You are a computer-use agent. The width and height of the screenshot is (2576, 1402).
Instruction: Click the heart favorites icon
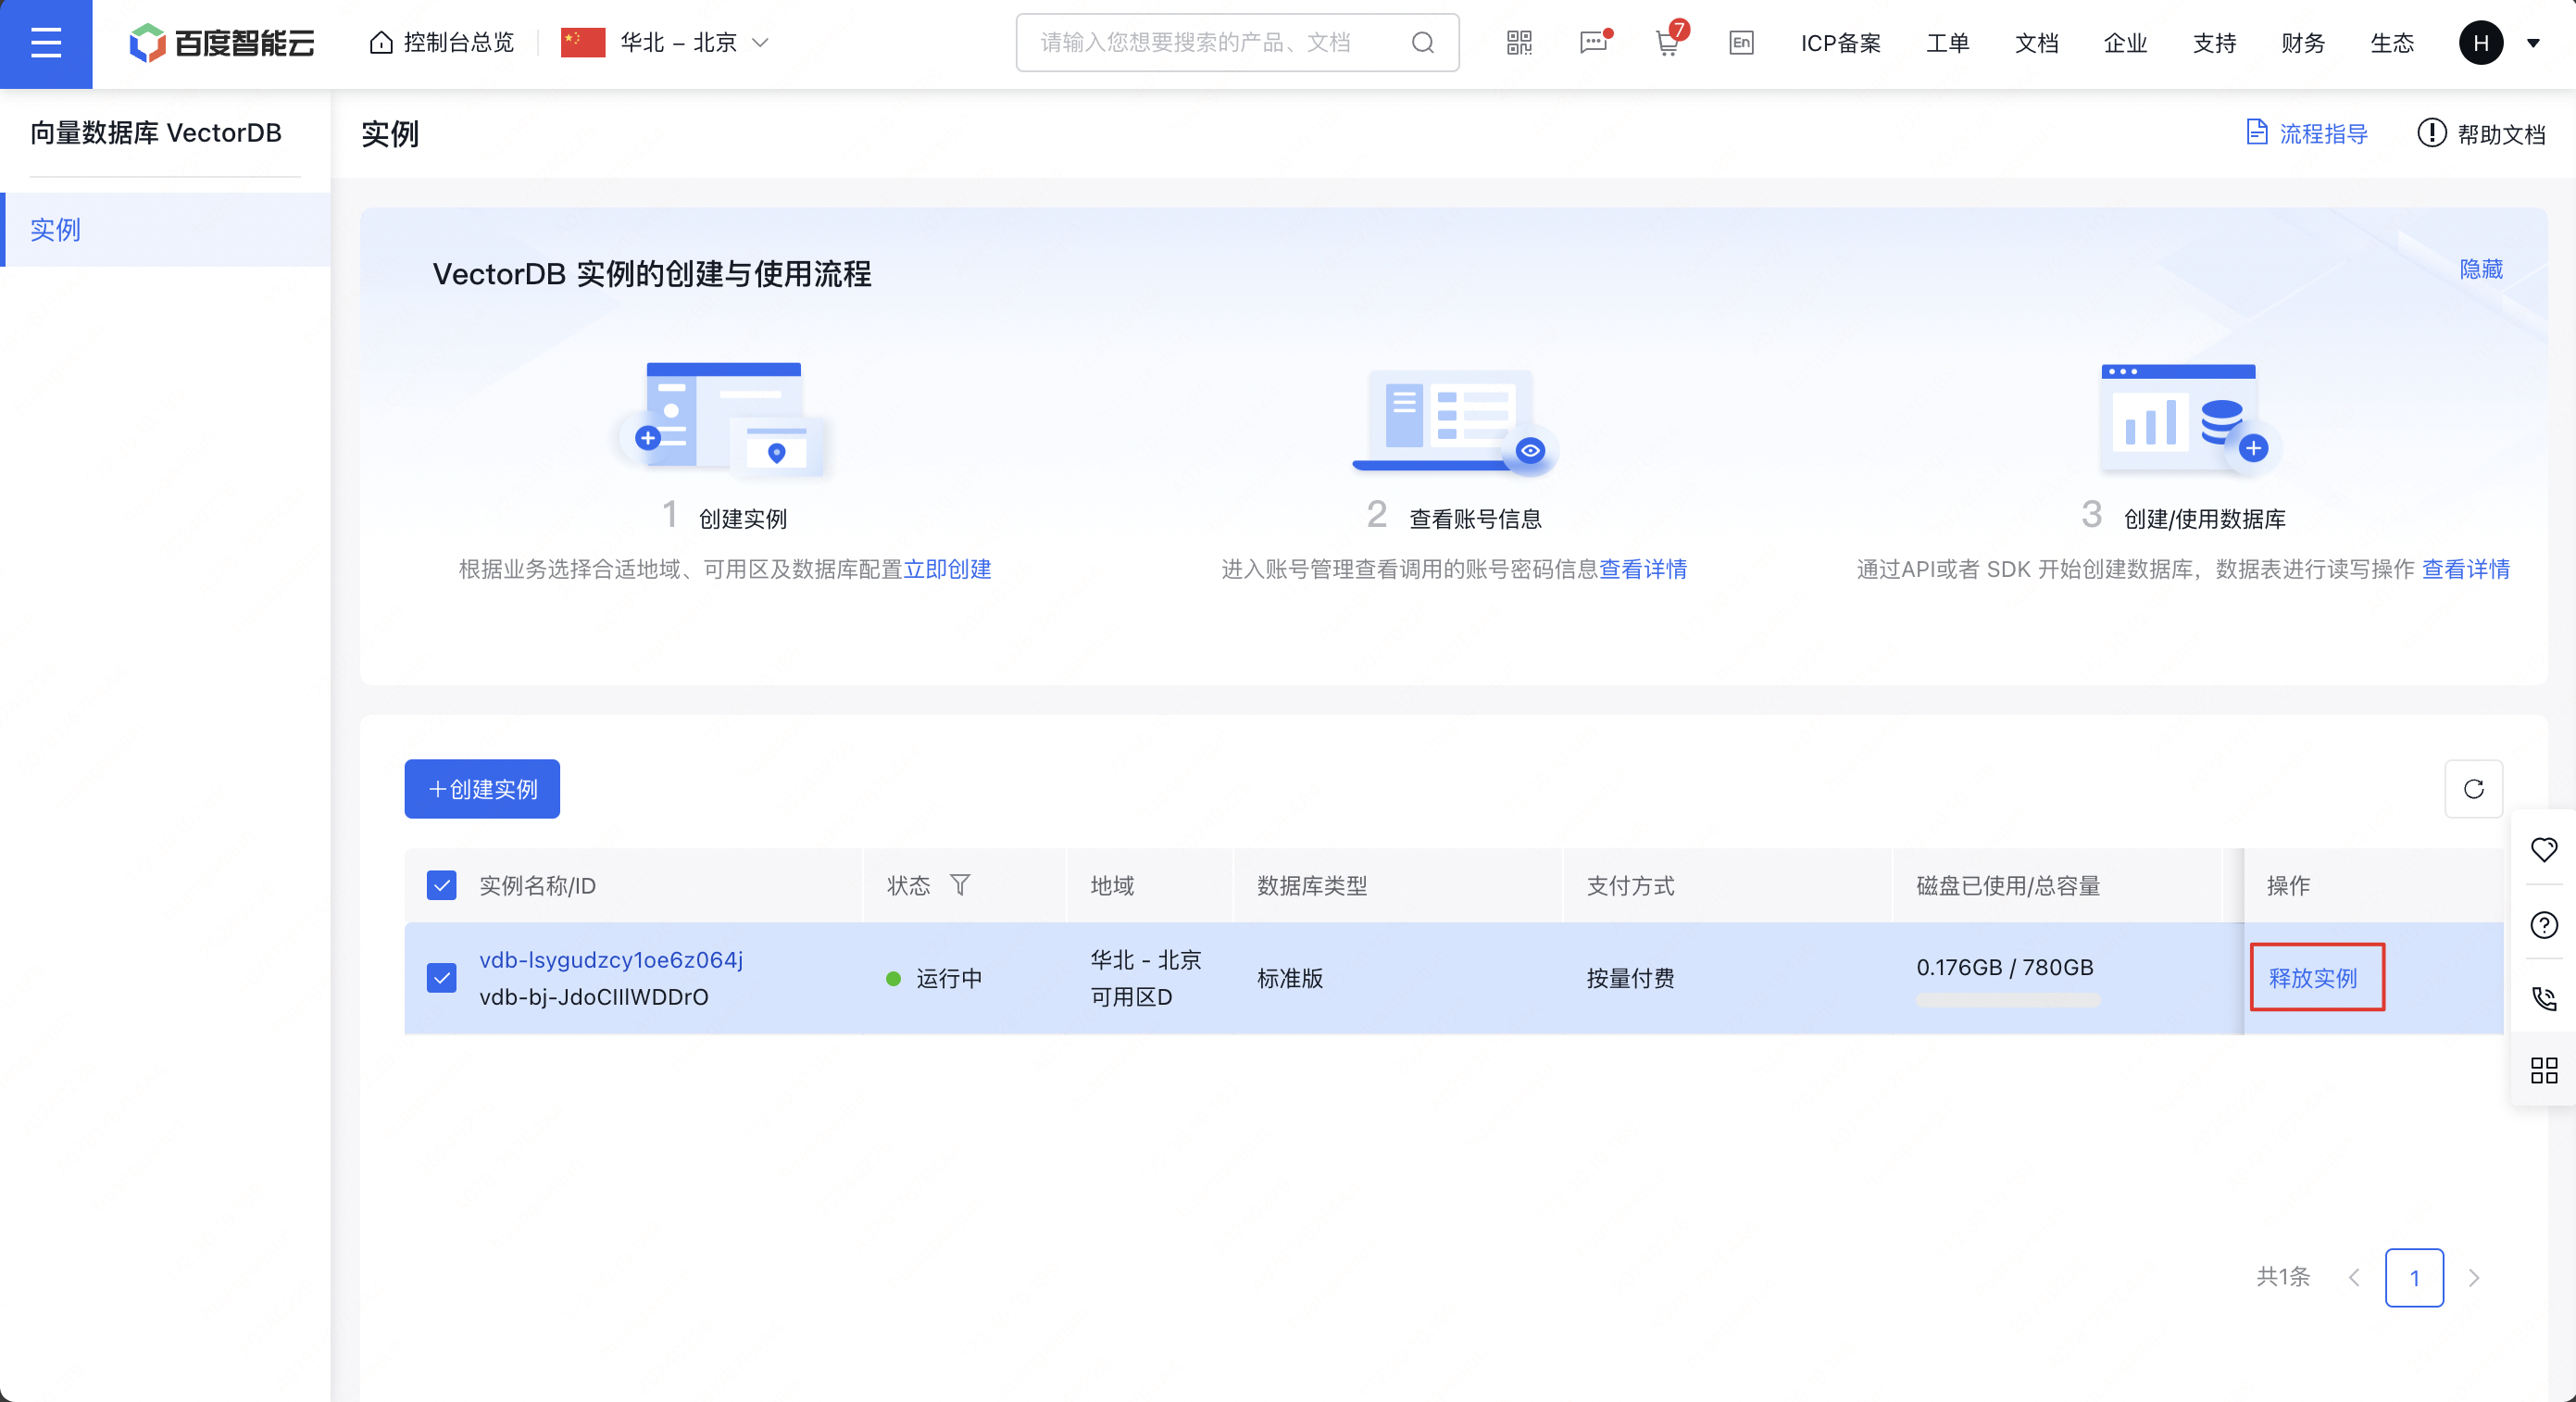2544,849
